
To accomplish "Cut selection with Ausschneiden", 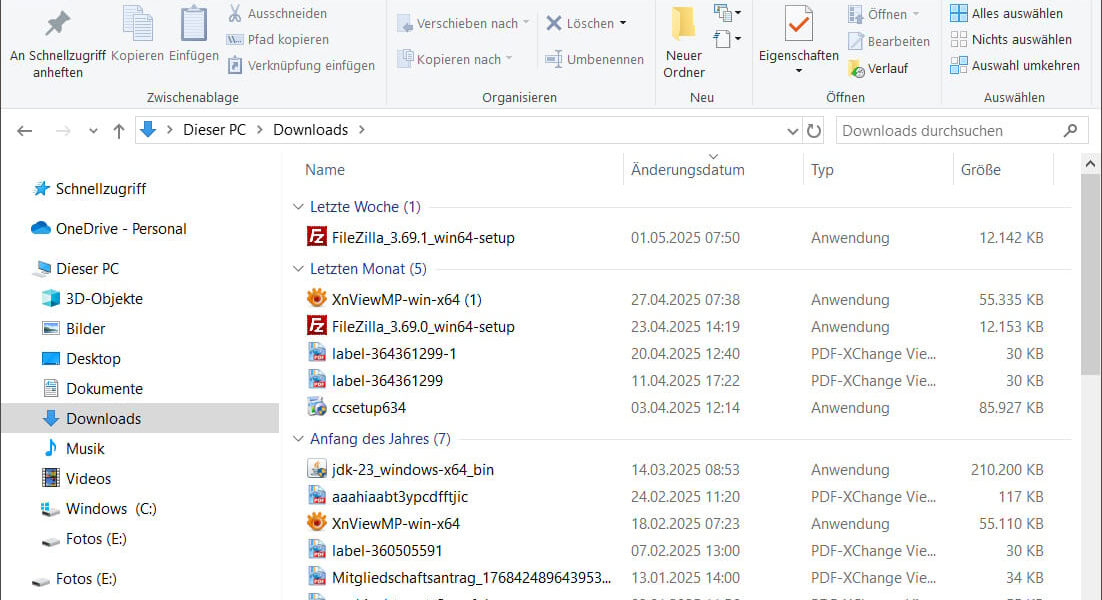I will [x=277, y=13].
